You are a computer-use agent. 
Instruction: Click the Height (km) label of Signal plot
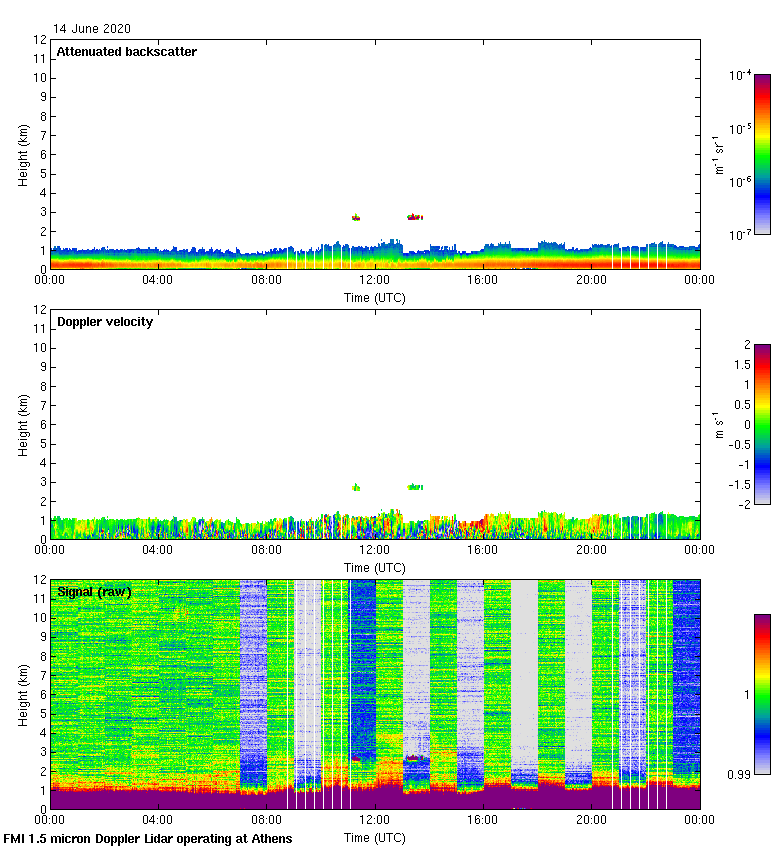[22, 695]
